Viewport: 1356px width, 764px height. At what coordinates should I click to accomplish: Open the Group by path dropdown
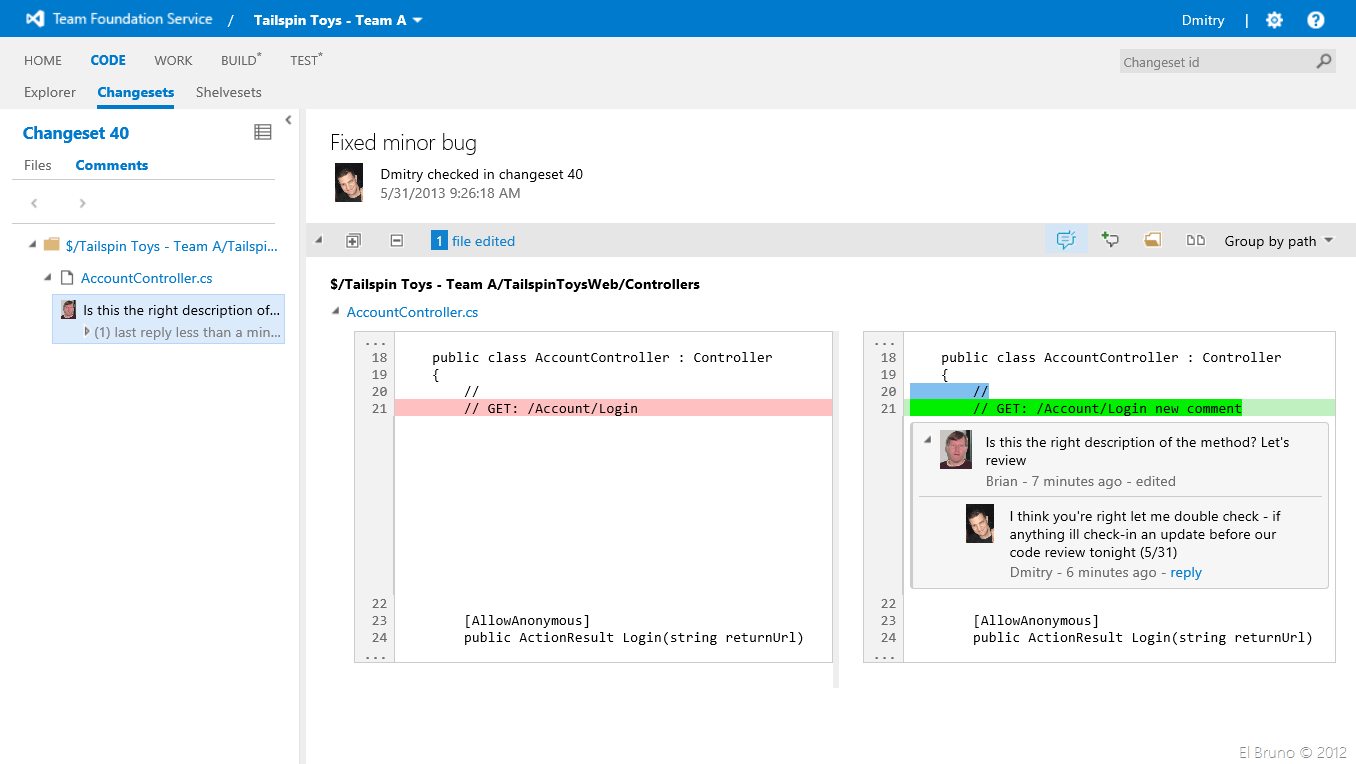pyautogui.click(x=1279, y=241)
